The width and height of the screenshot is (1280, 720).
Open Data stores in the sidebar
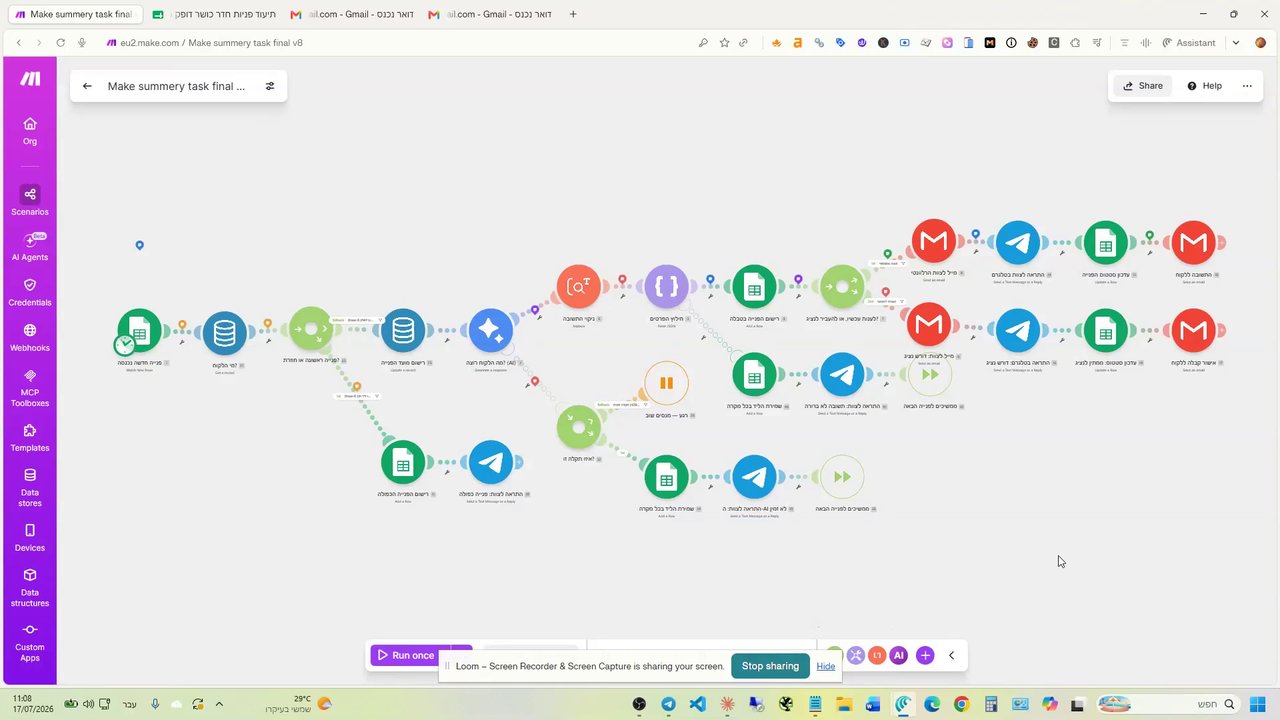coord(30,488)
